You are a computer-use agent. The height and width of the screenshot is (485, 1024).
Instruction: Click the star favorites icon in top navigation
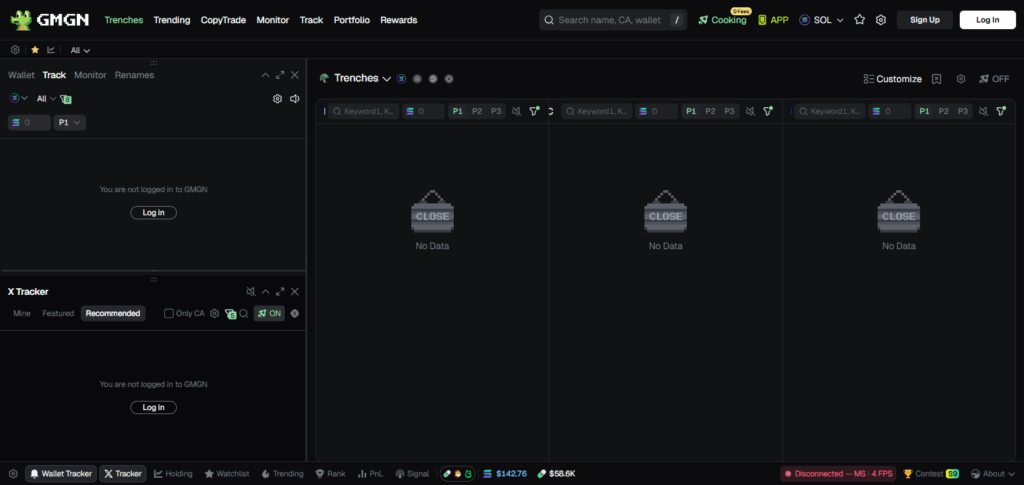[x=859, y=20]
